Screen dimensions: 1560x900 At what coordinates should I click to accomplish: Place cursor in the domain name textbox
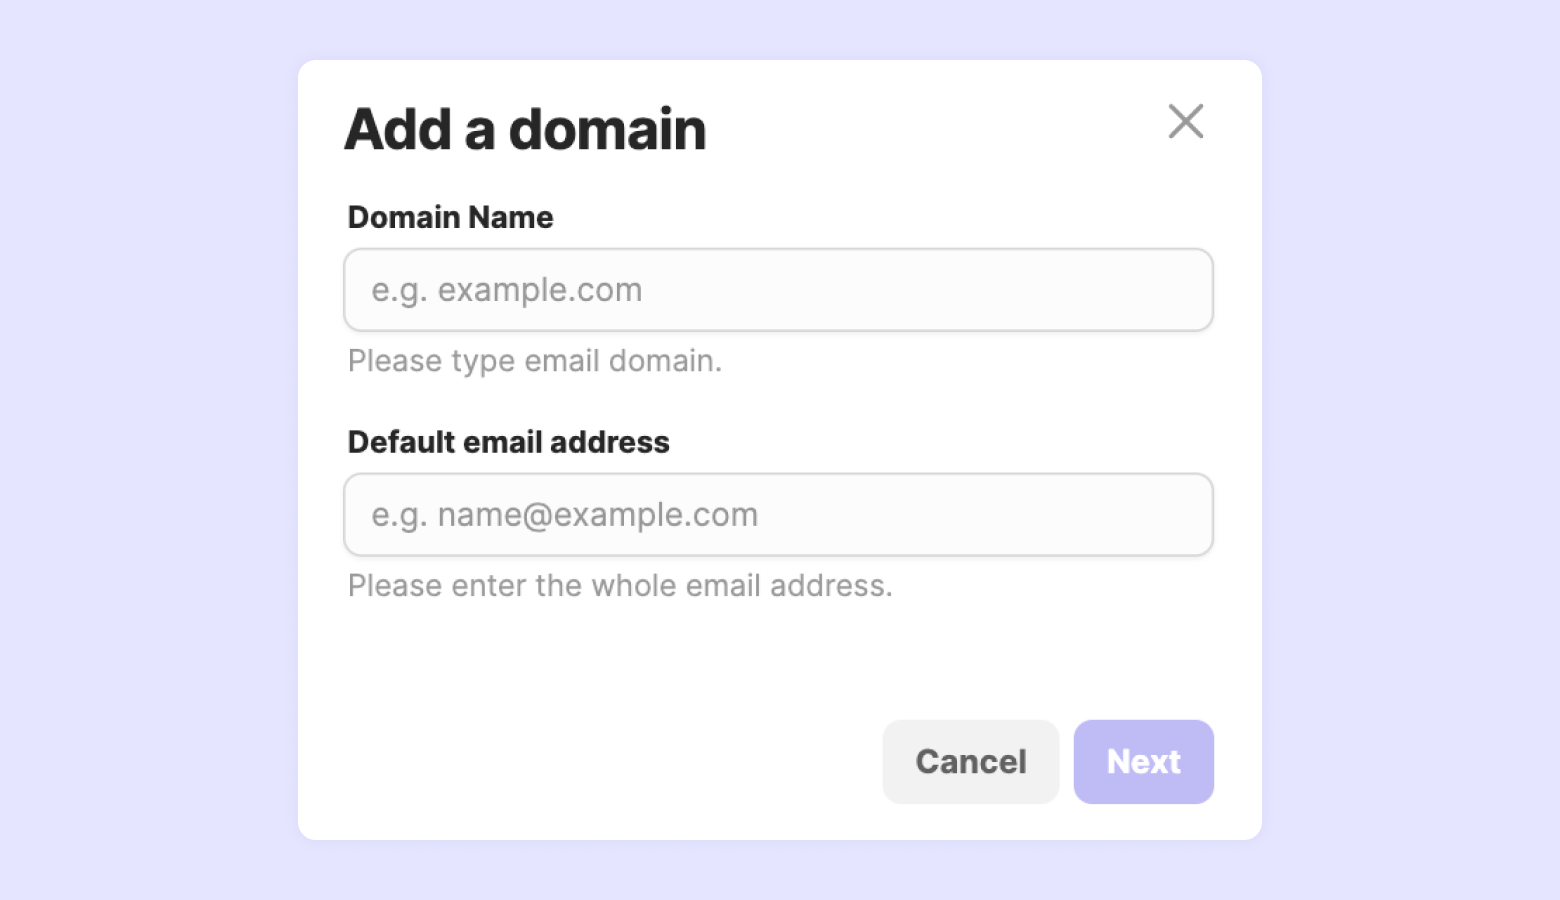pos(778,290)
